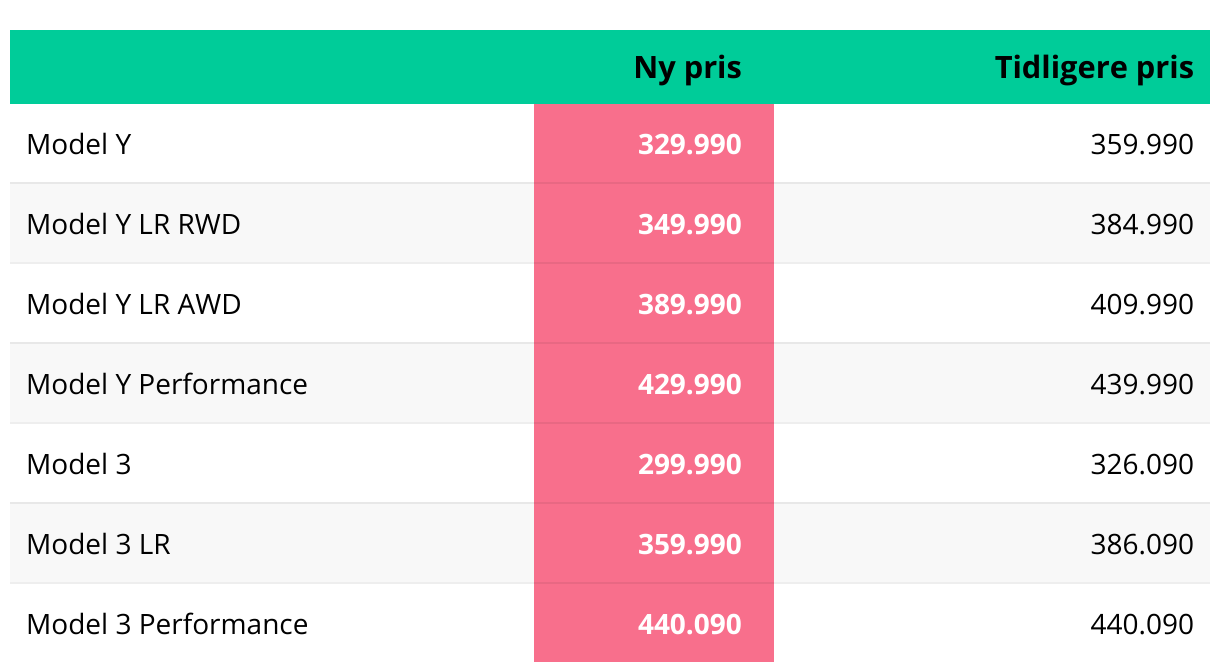Select the Model Y Performance label
Viewport: 1220px width, 672px height.
167,384
